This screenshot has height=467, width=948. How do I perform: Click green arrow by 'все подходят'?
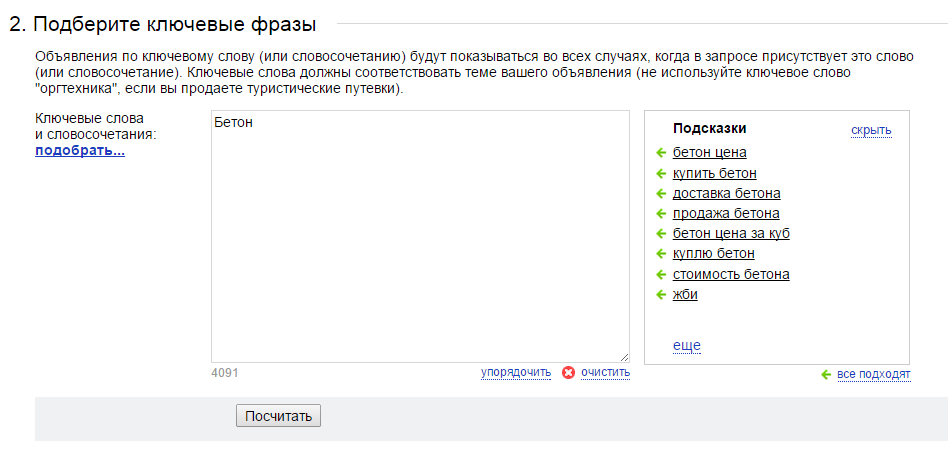(x=826, y=375)
